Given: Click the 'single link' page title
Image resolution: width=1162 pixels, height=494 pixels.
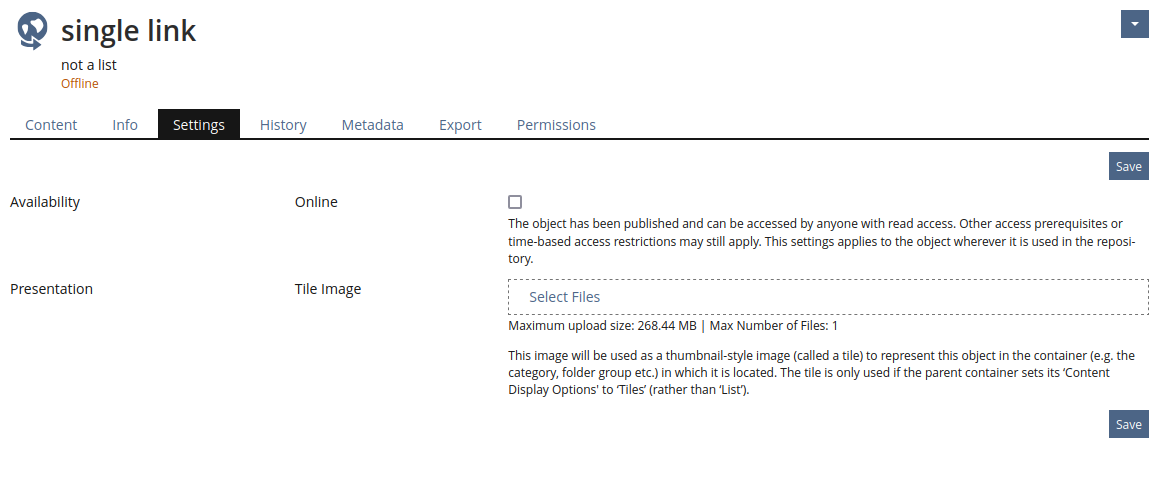Looking at the screenshot, I should point(129,31).
